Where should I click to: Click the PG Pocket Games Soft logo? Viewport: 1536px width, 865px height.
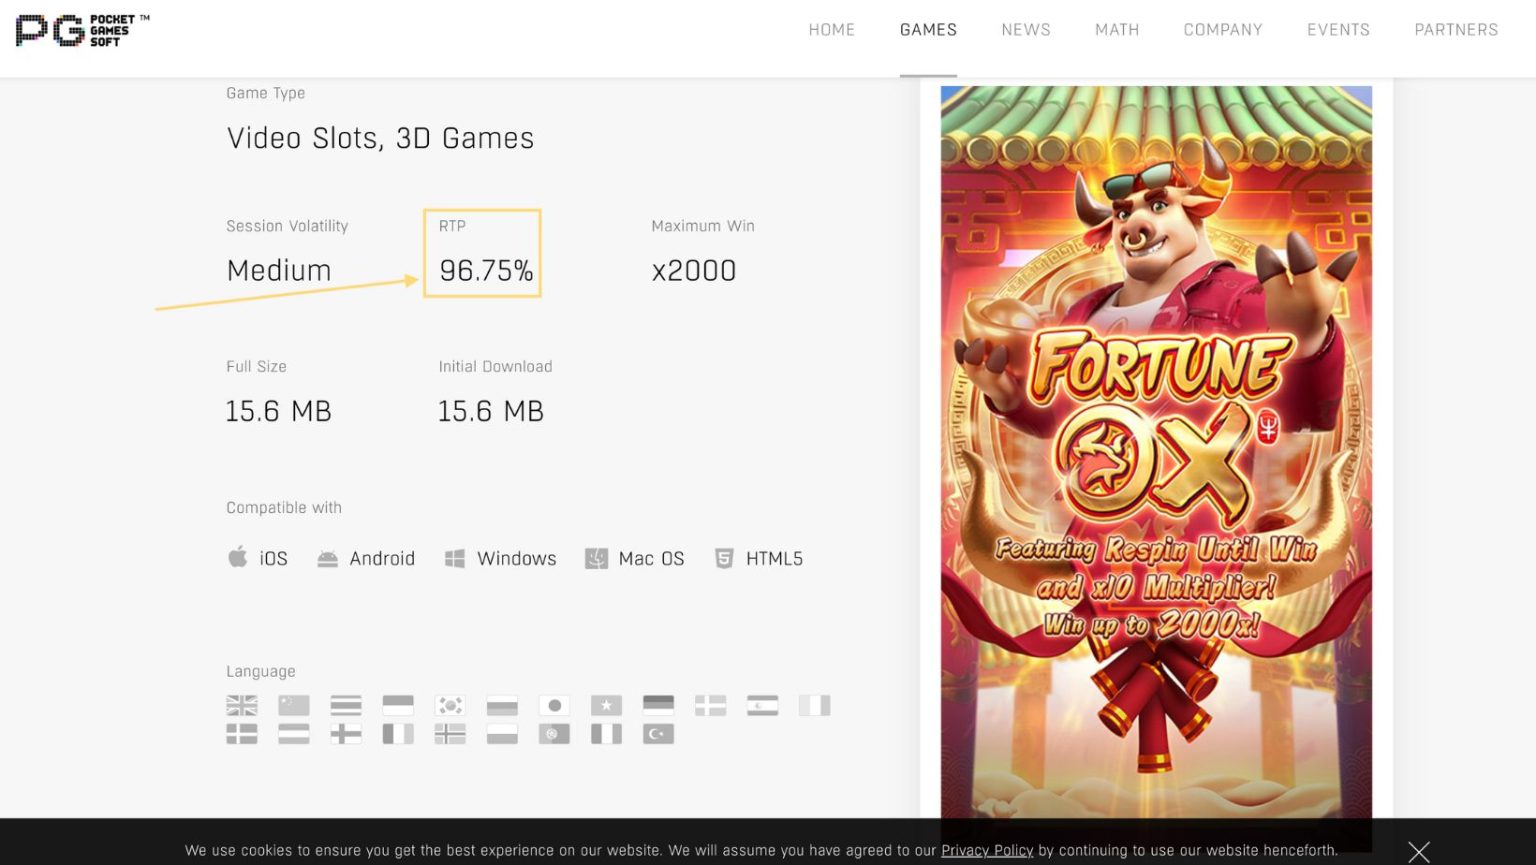[x=82, y=30]
